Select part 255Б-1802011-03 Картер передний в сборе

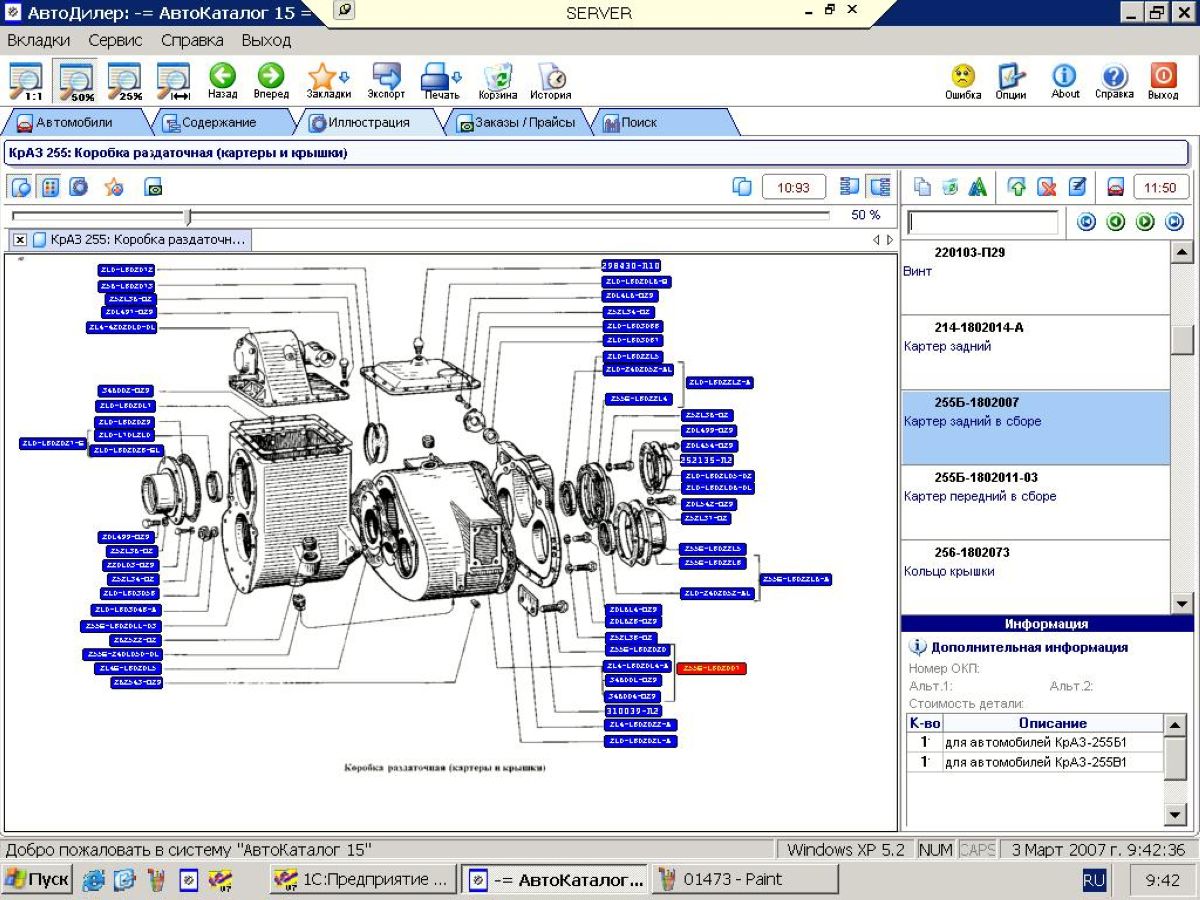[1035, 502]
